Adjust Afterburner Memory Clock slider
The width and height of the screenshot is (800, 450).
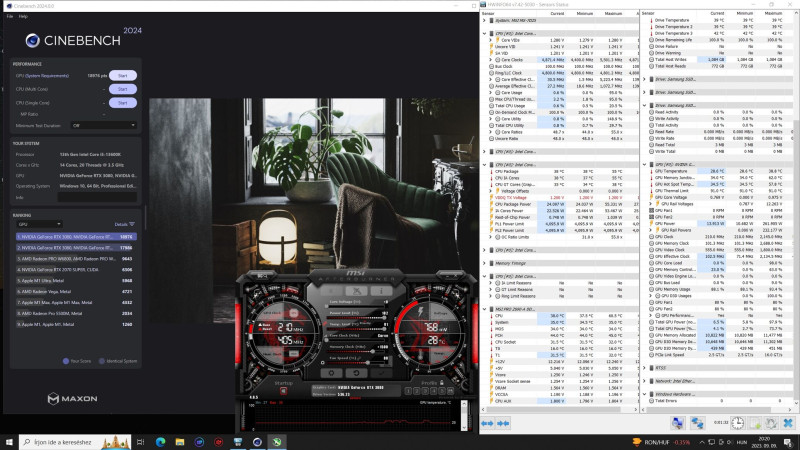(357, 352)
